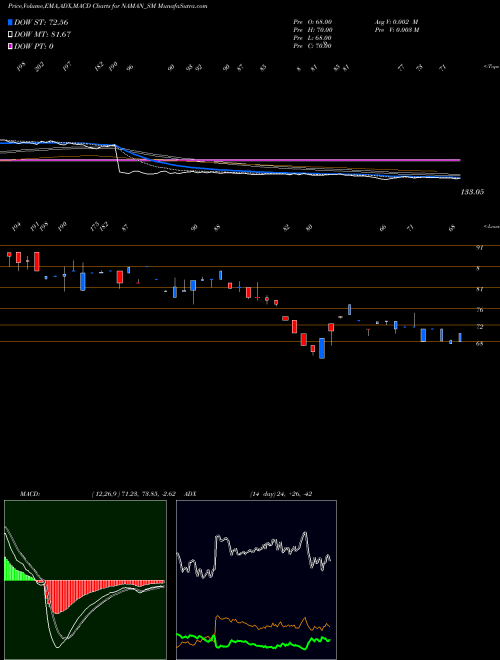Select the 'DOW MT: 81.67' legend text
This screenshot has width=500, height=660.
[42, 35]
